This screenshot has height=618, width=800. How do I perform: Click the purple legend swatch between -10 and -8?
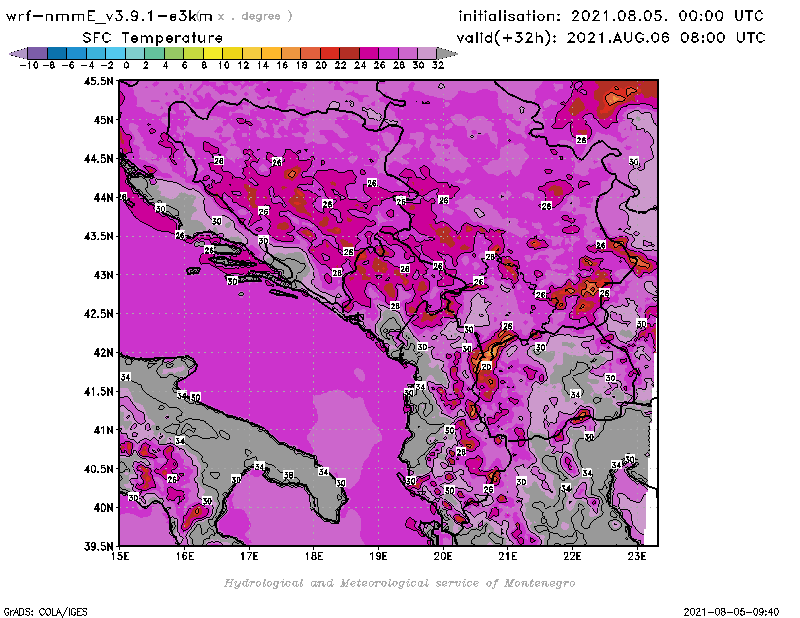pos(38,53)
